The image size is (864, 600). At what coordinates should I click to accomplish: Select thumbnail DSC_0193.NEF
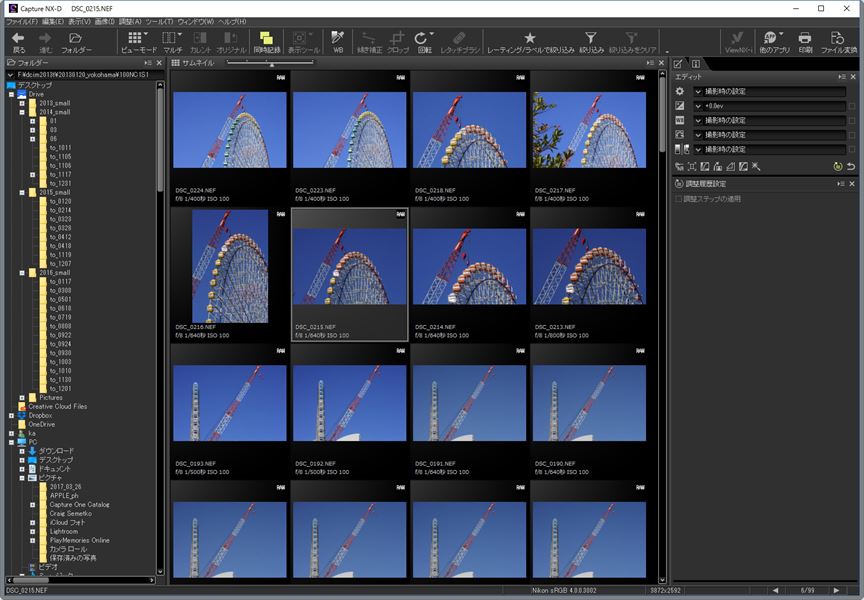pos(230,411)
